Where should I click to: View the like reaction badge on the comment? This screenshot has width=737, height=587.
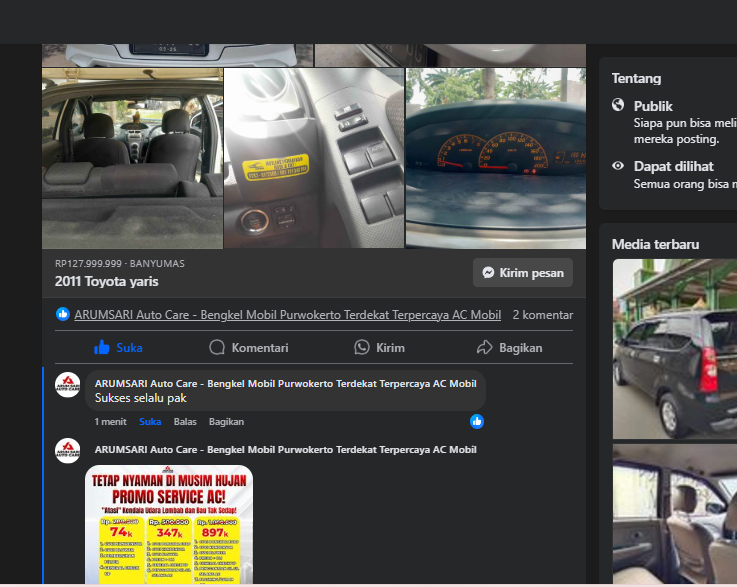pyautogui.click(x=477, y=422)
